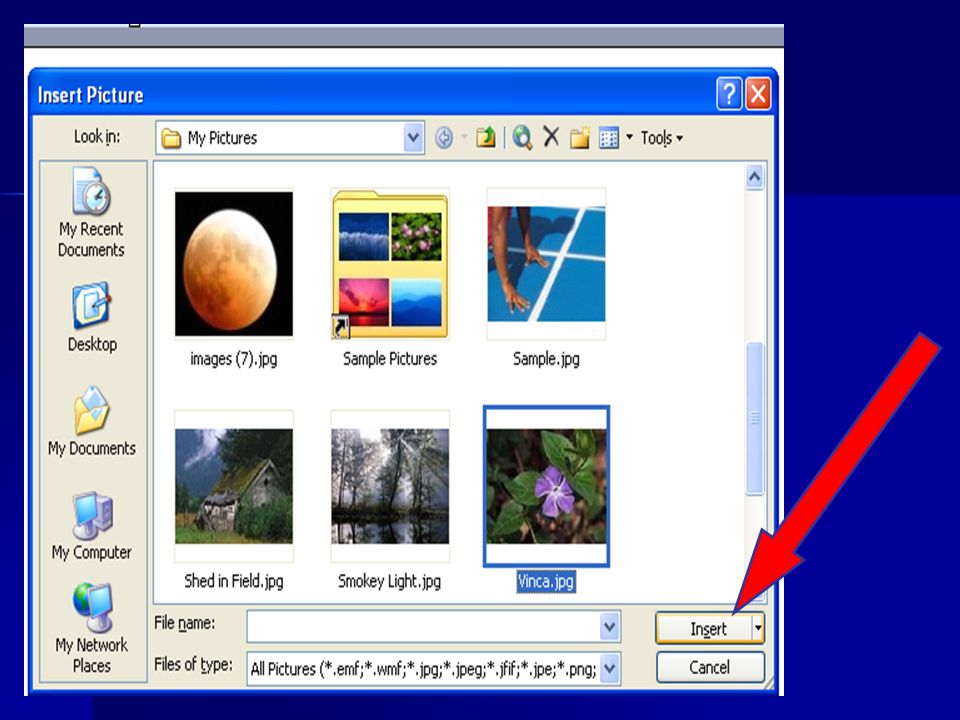This screenshot has height=720, width=960.
Task: Open the Look in My Pictures dropdown
Action: click(x=413, y=138)
